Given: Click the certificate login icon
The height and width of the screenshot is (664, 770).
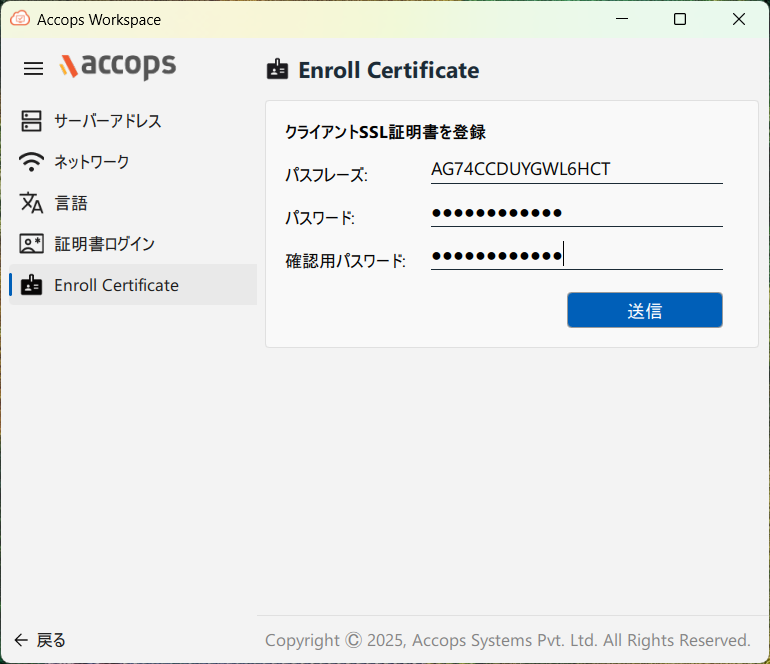Looking at the screenshot, I should tap(31, 244).
